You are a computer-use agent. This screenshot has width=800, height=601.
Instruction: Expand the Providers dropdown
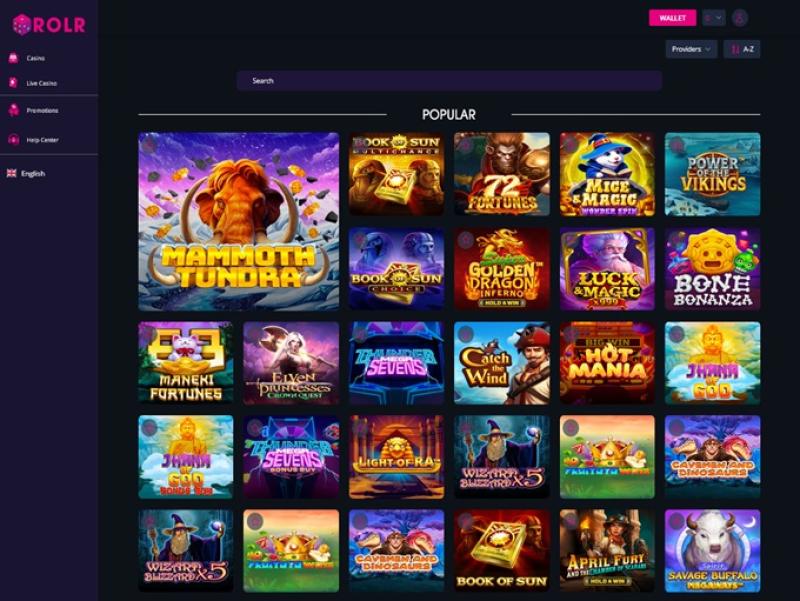point(691,49)
